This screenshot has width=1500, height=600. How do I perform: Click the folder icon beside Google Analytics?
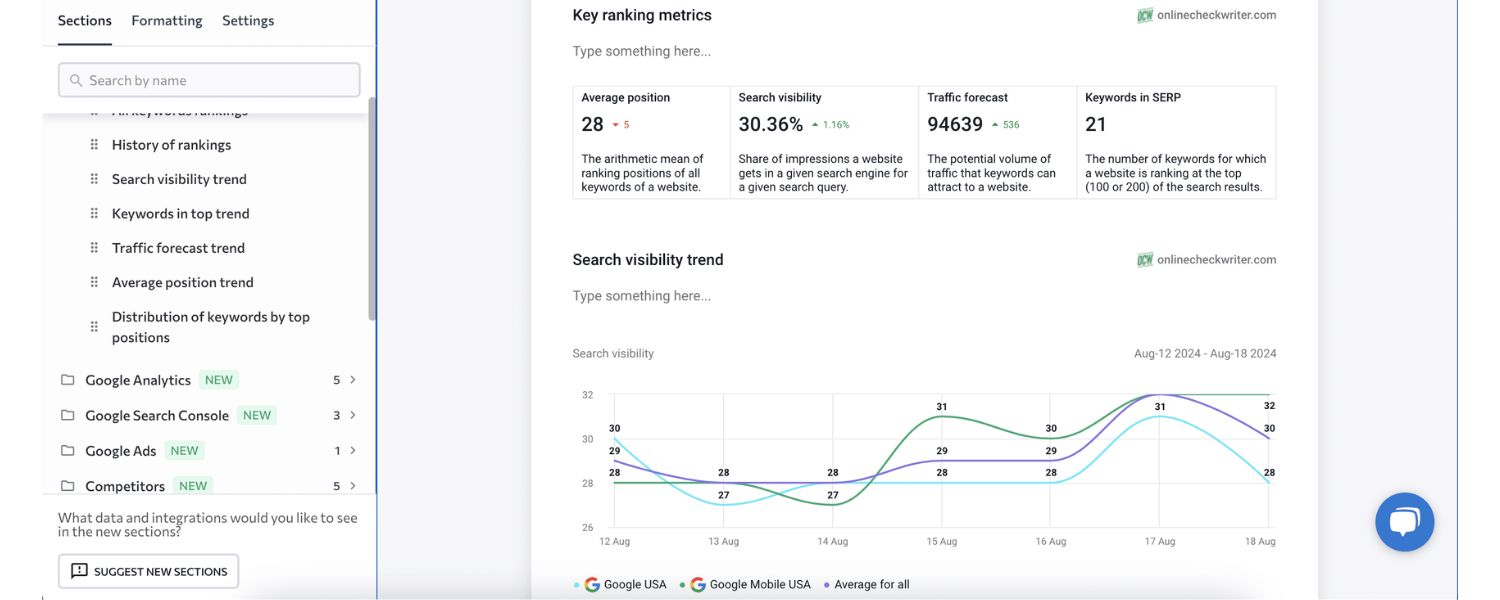pos(67,379)
